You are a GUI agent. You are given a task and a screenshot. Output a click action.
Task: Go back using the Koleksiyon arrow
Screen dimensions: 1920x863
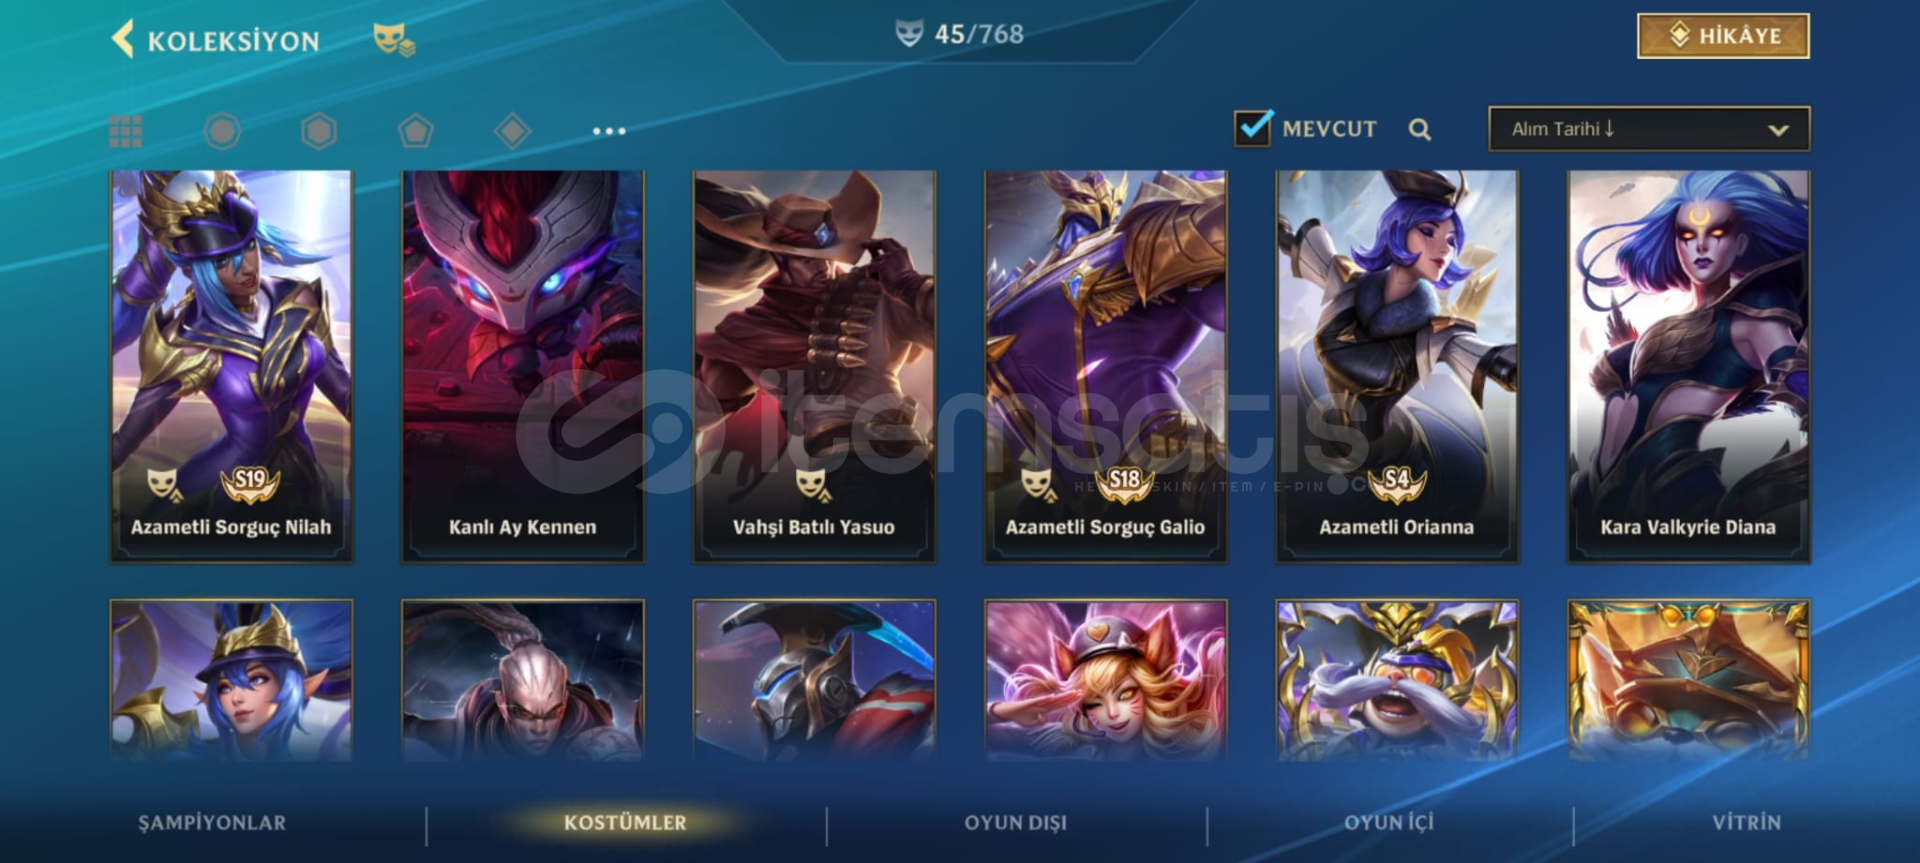[x=122, y=40]
